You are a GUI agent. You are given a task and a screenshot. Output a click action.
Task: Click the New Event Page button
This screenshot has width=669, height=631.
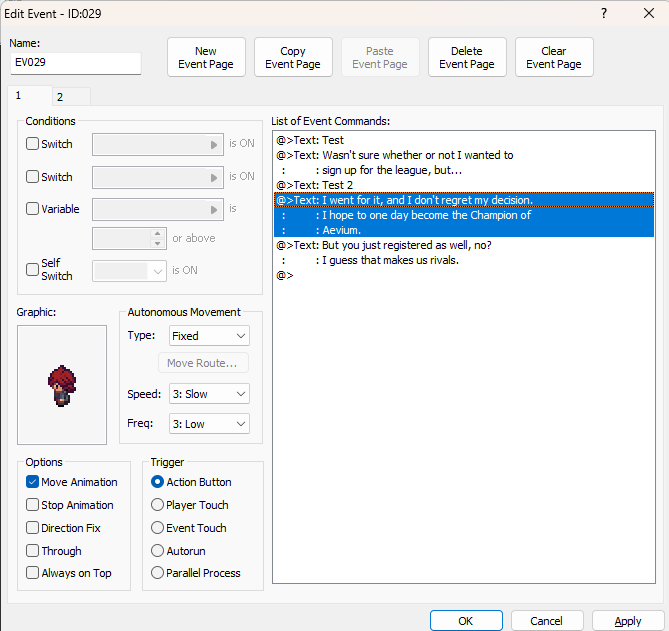pyautogui.click(x=206, y=58)
